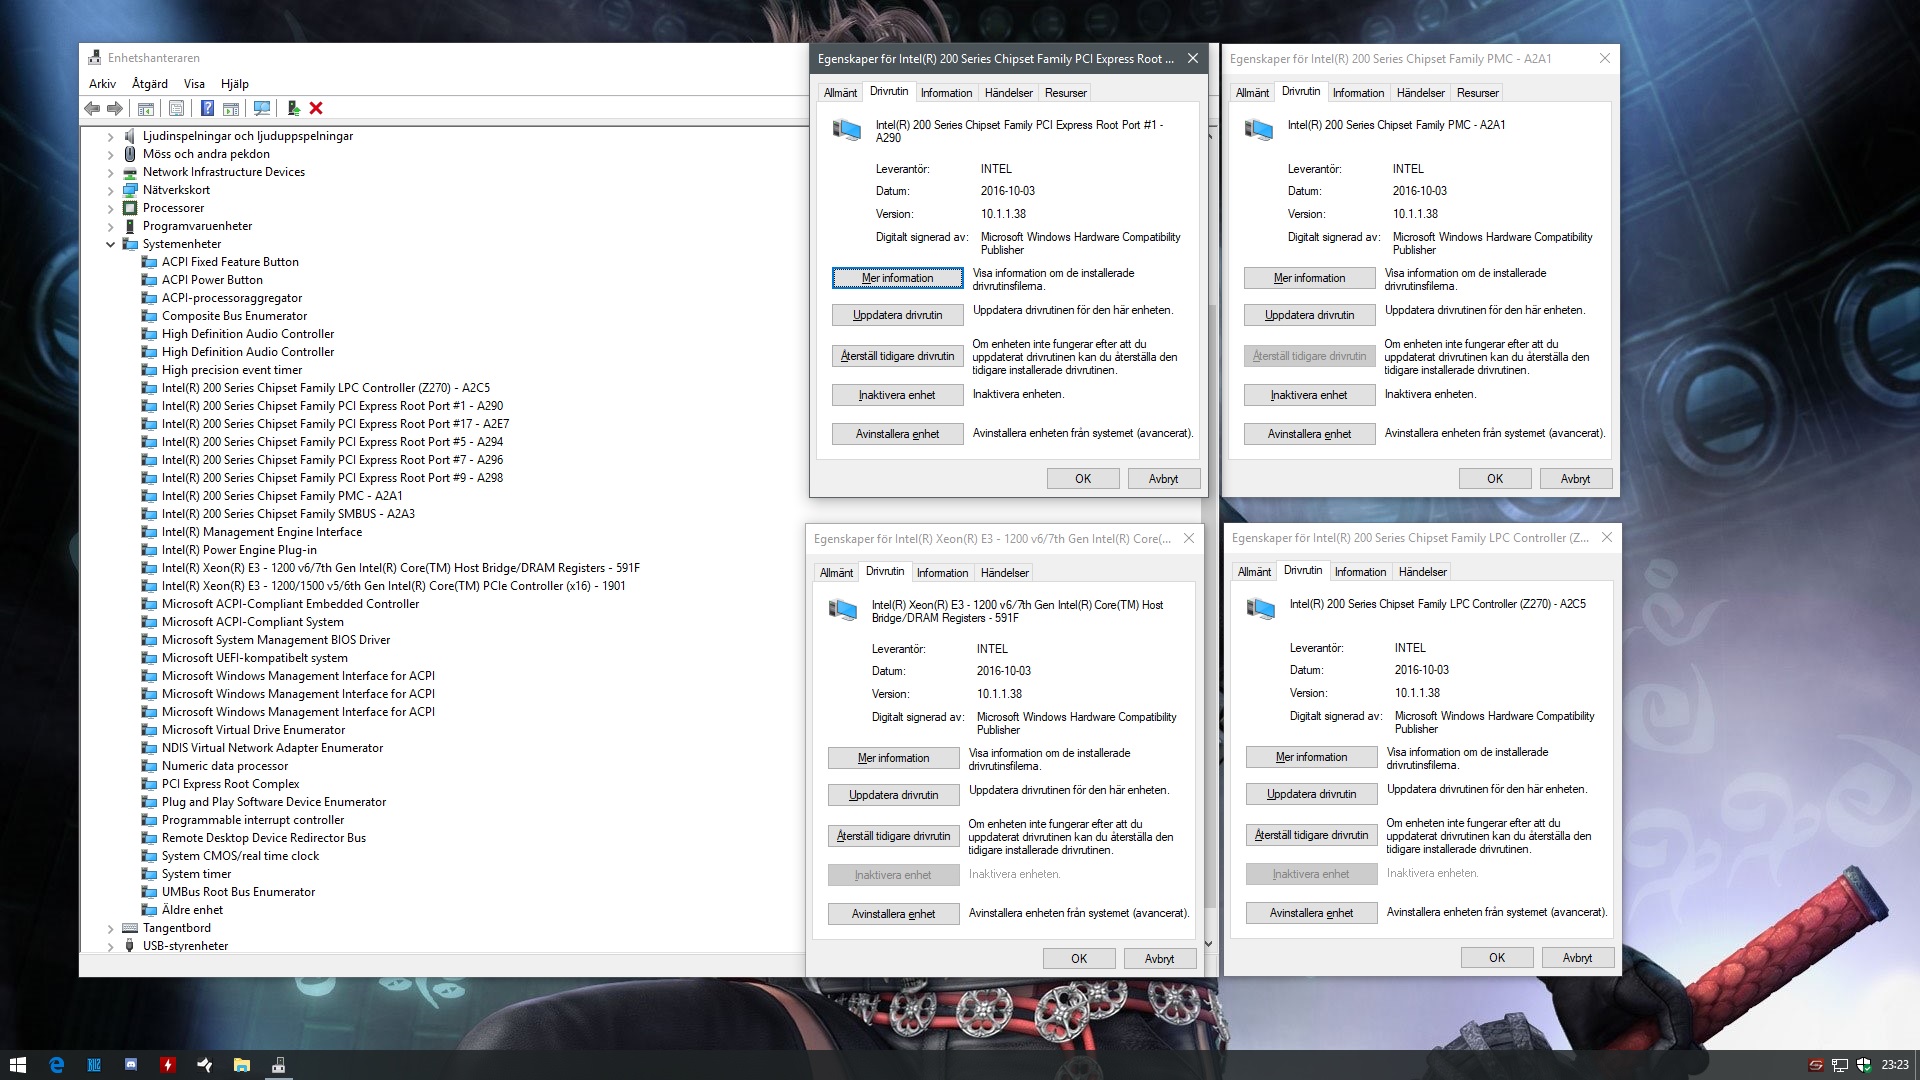Expand the Nätverkskort node
Viewport: 1920px width, 1080px height.
click(x=110, y=190)
